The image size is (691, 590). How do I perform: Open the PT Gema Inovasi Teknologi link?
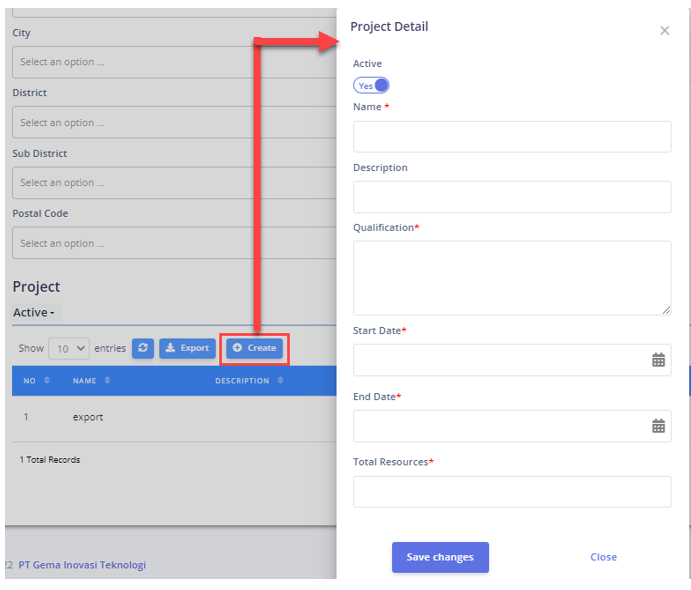point(82,565)
